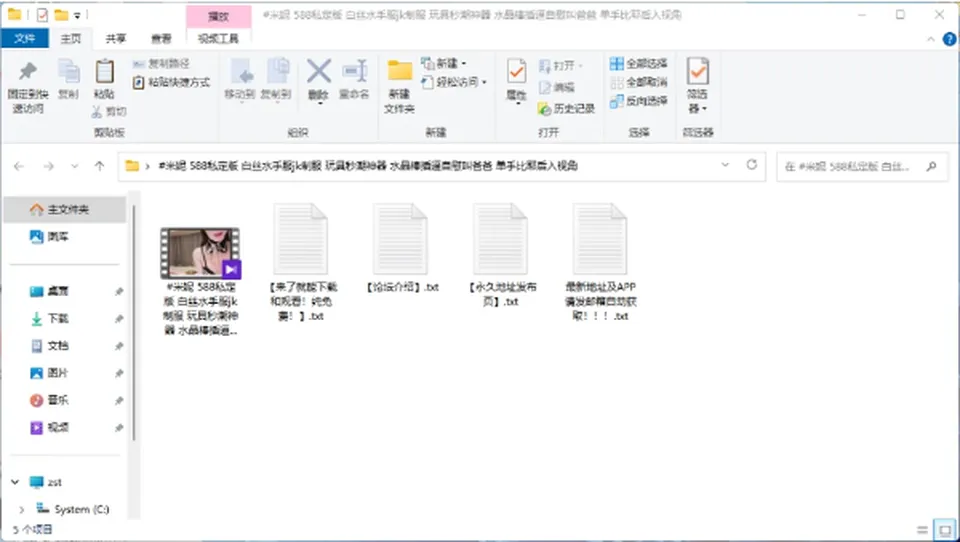Viewport: 960px width, 542px height.
Task: Click the 编辑 edit icon
Action: [x=545, y=88]
